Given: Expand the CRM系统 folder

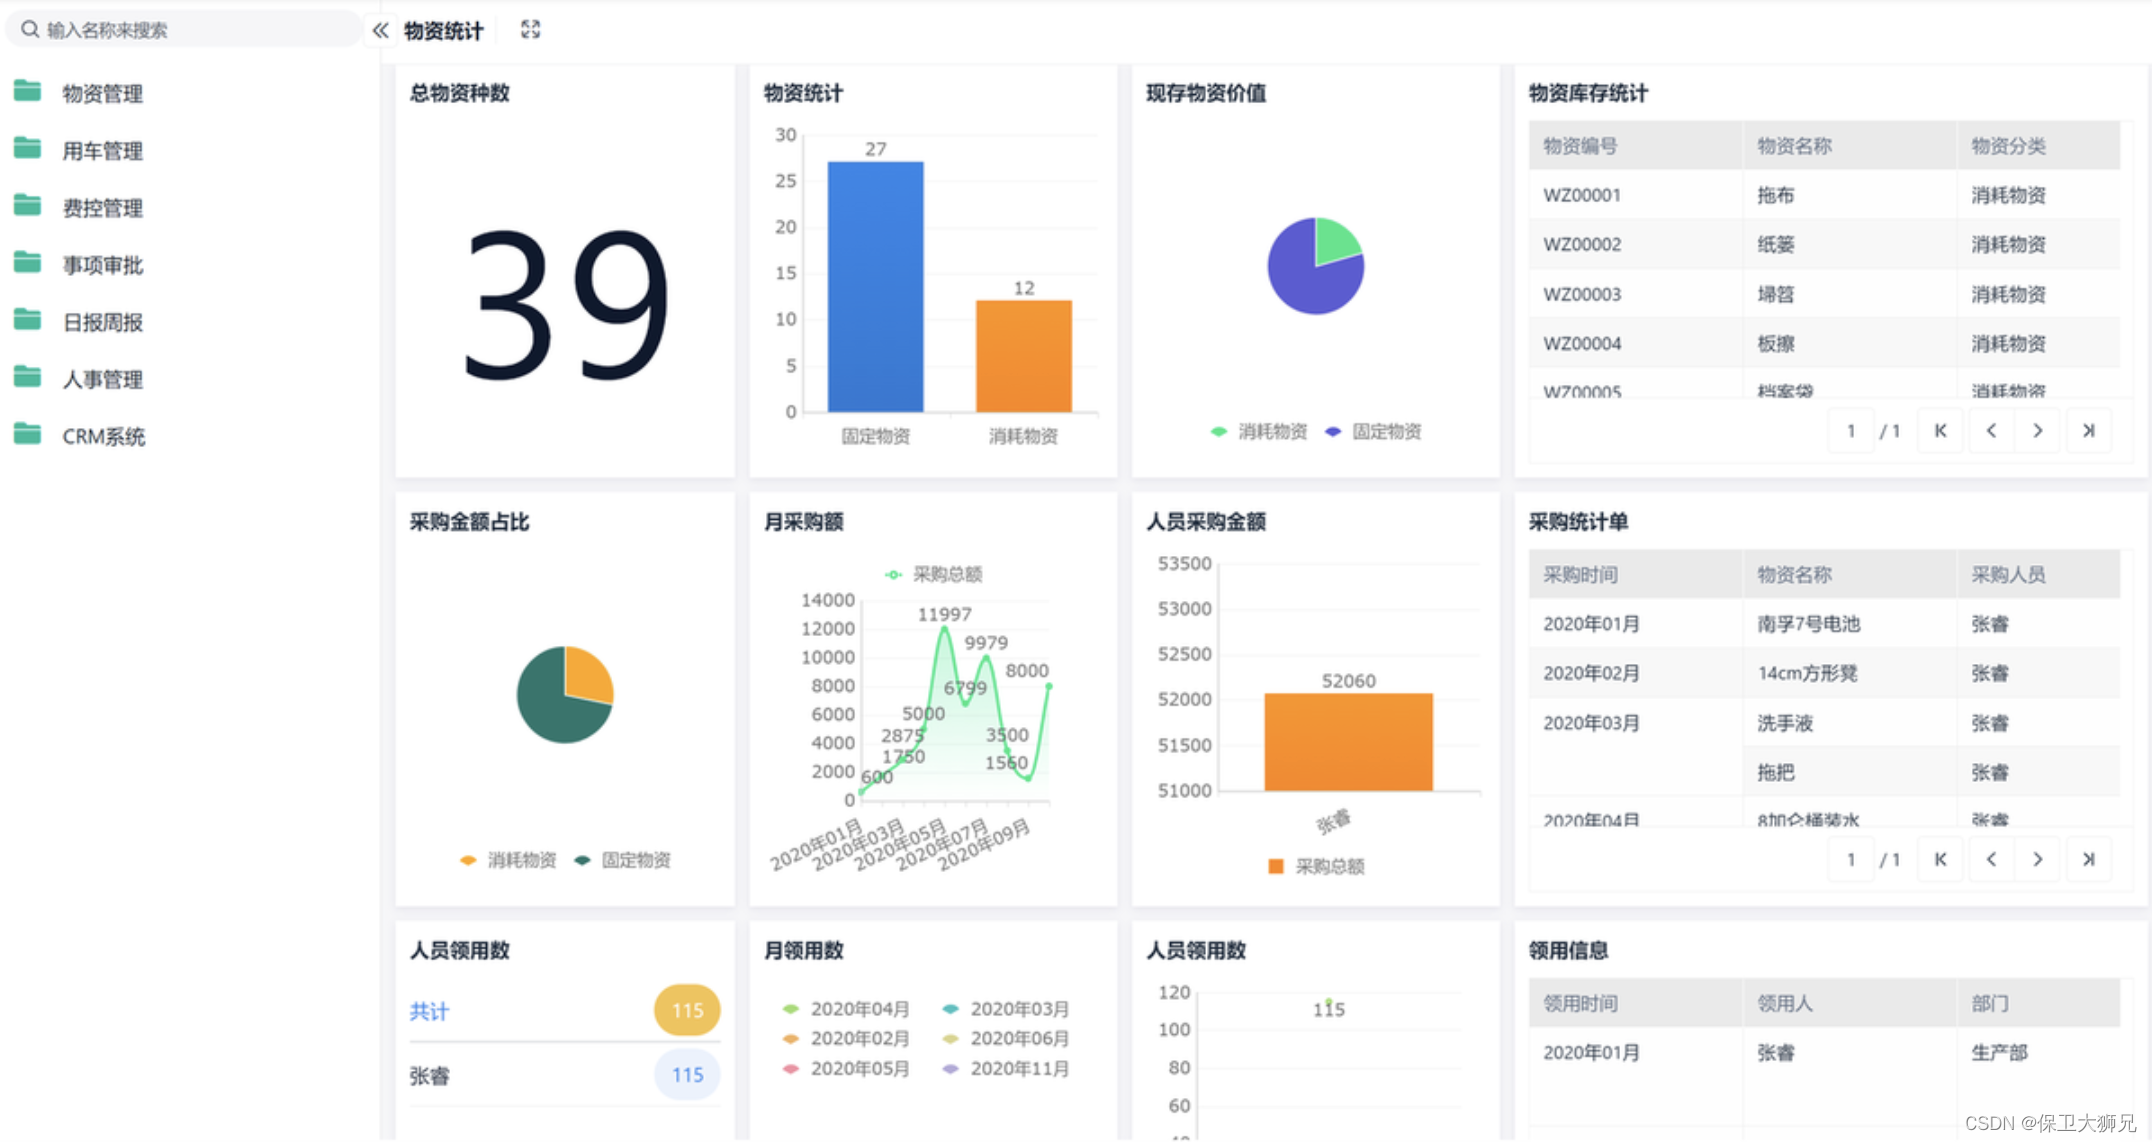Looking at the screenshot, I should click(103, 437).
